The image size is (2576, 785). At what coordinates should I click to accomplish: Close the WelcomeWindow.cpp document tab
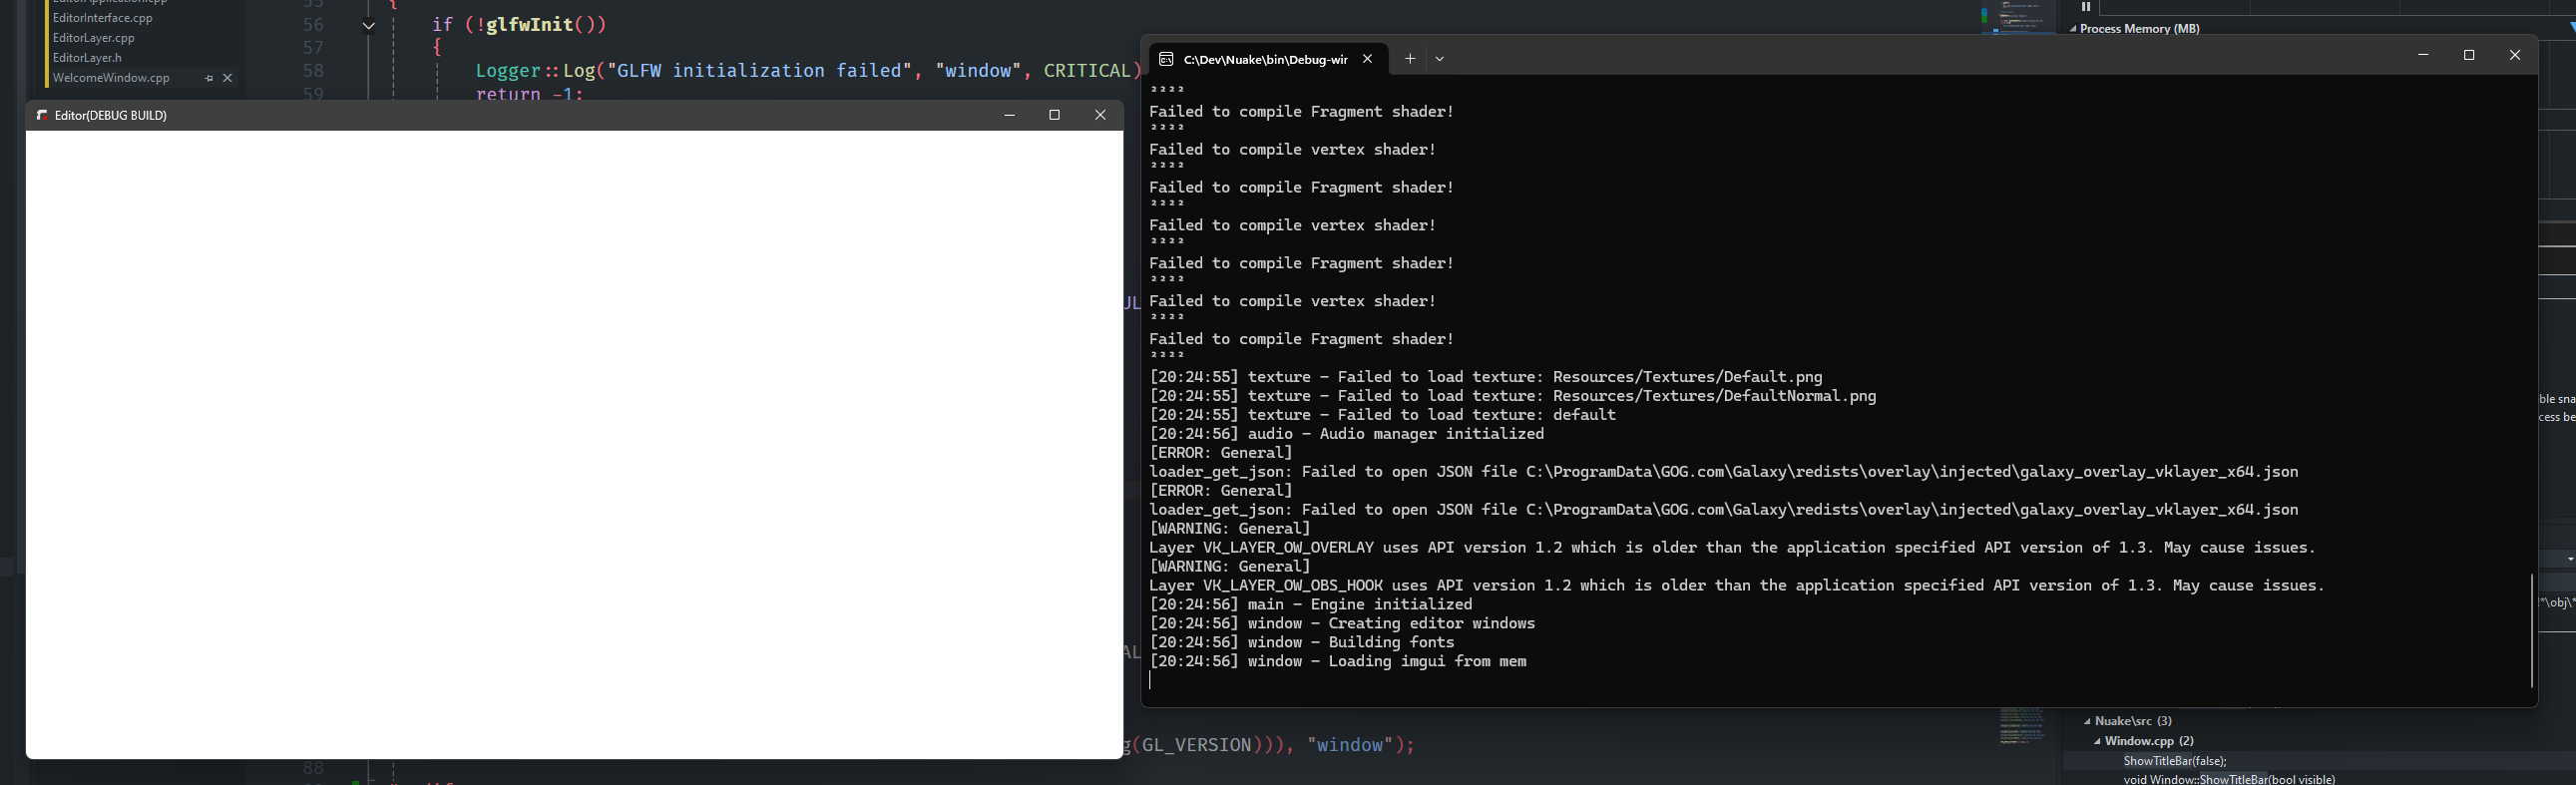[x=228, y=78]
